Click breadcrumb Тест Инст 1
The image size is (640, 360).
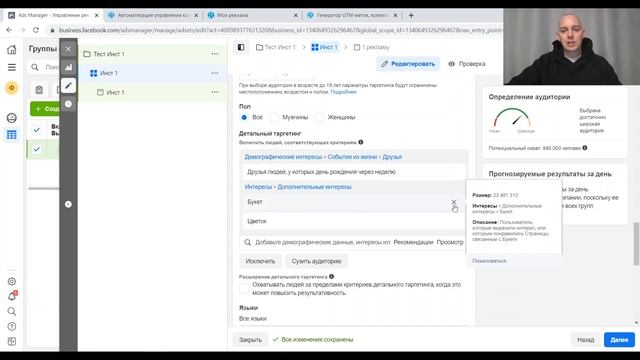pos(276,47)
